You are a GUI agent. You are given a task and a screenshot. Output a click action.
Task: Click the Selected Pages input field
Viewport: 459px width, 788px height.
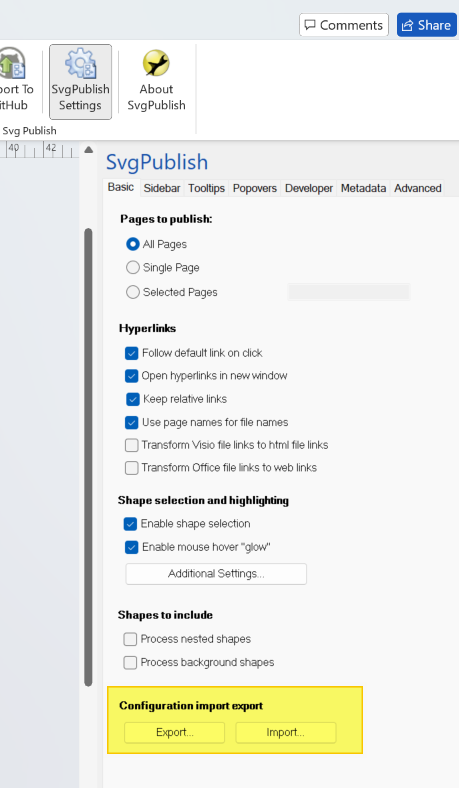click(x=349, y=292)
